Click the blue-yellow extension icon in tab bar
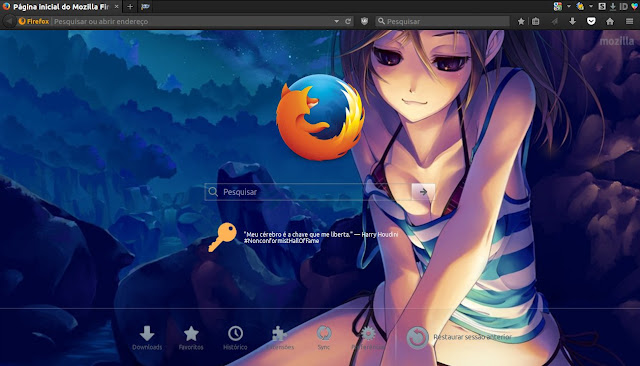Image resolution: width=640 pixels, height=366 pixels. coord(580,6)
